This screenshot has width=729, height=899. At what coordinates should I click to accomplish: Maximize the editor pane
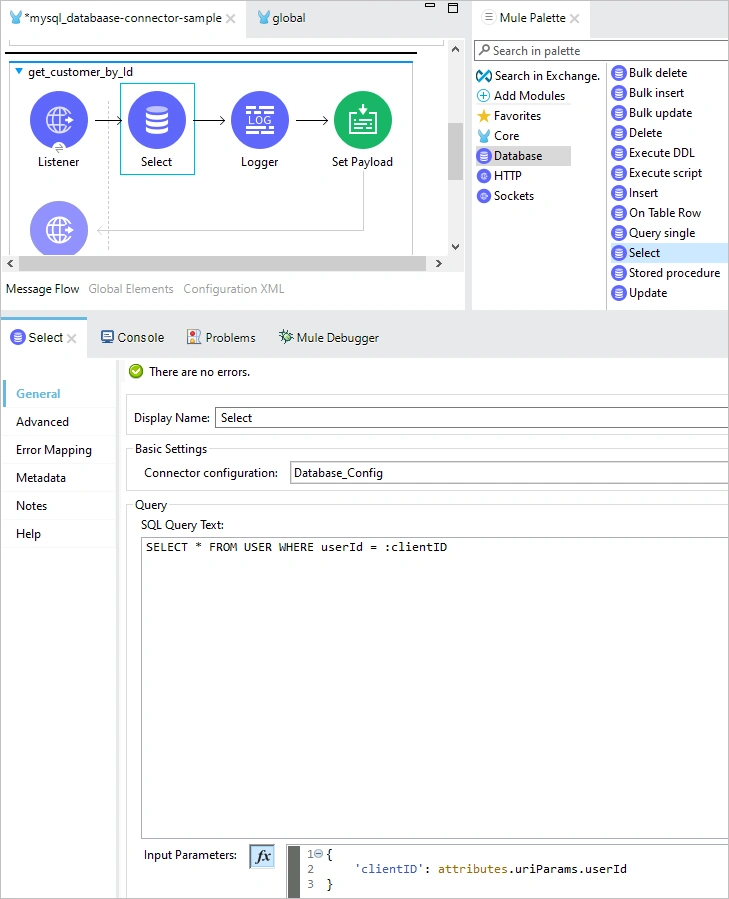pyautogui.click(x=453, y=8)
